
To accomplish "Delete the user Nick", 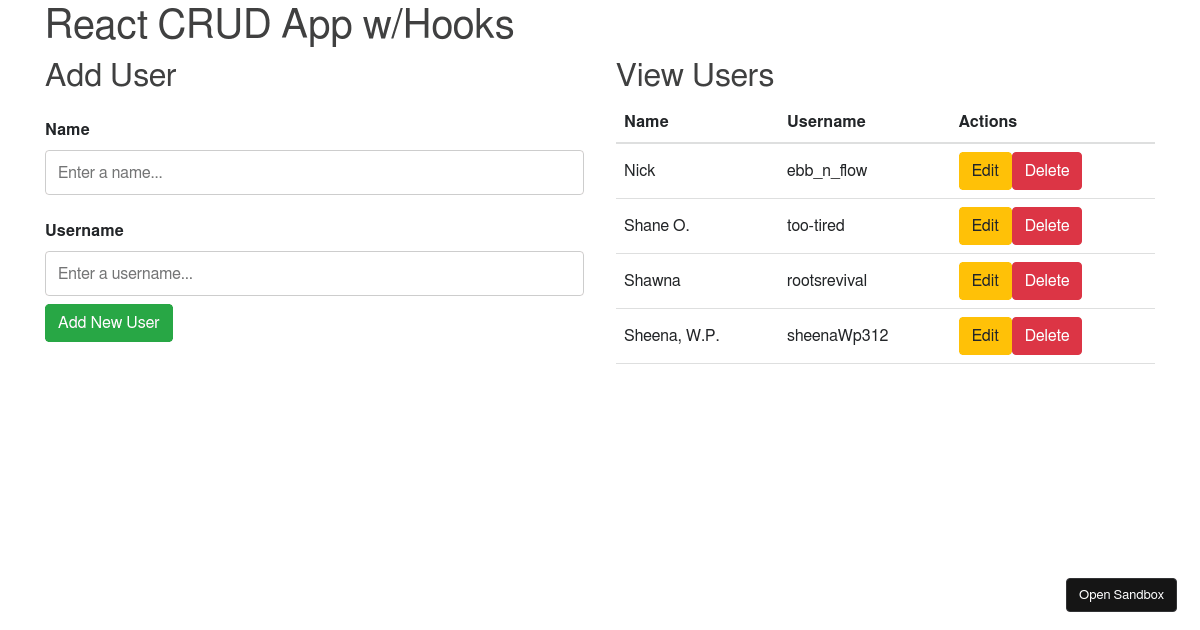I will (1046, 170).
